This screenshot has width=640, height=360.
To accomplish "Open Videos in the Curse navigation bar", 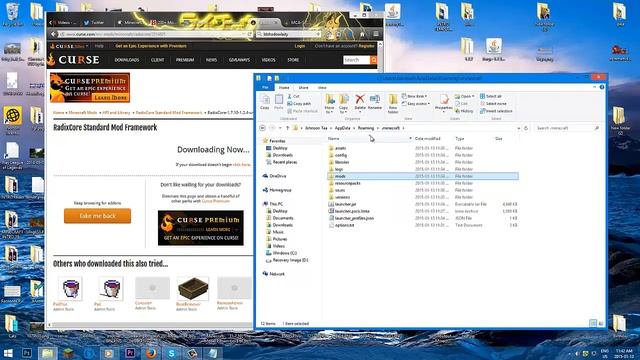I will 268,60.
